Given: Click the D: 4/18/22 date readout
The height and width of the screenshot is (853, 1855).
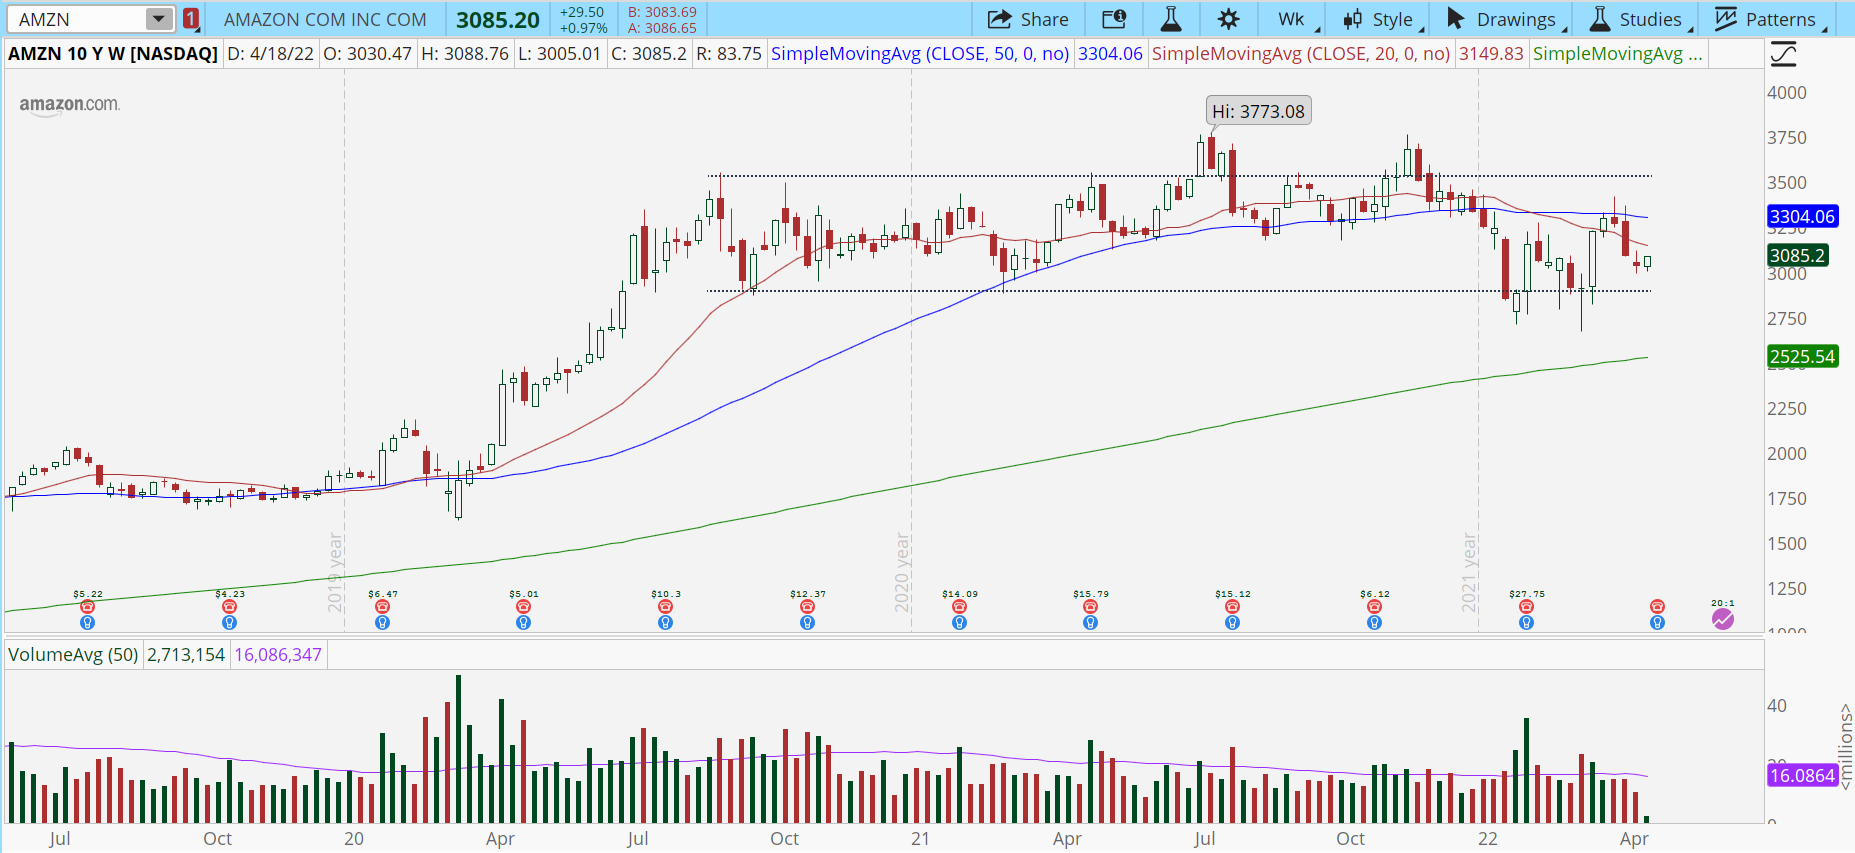Looking at the screenshot, I should point(270,54).
